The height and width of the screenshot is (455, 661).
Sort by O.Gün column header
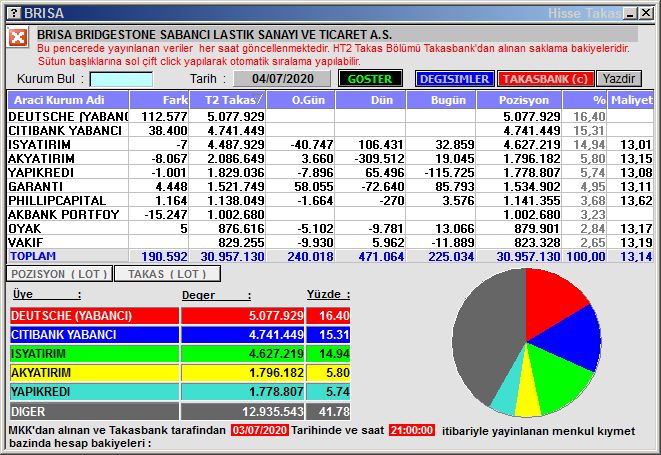click(301, 100)
